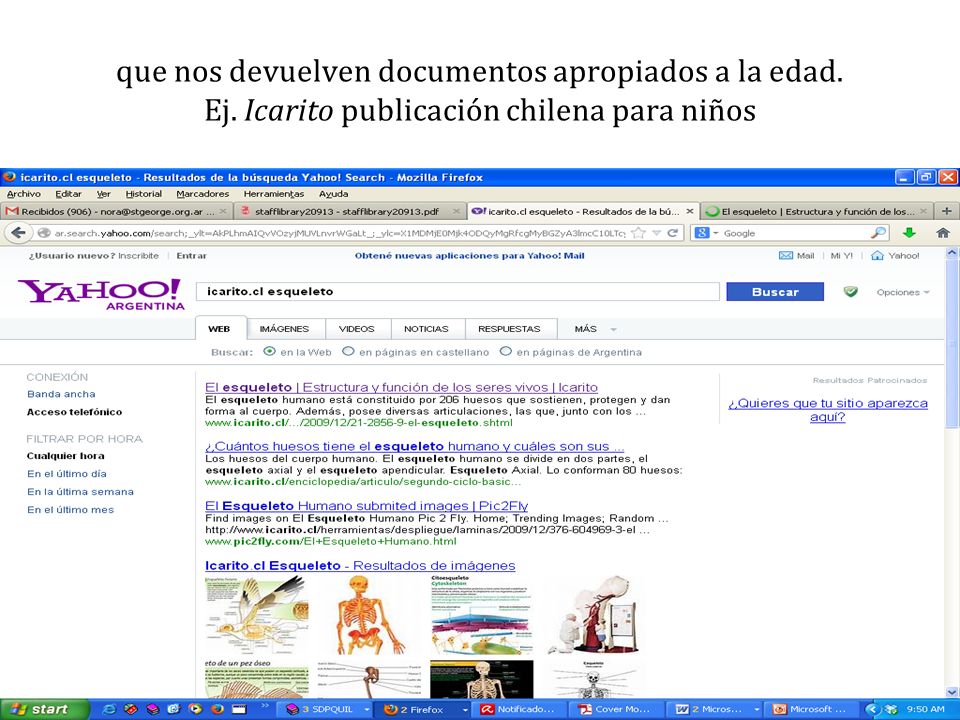Open a new tab with the plus button
Image resolution: width=960 pixels, height=720 pixels.
coord(947,211)
